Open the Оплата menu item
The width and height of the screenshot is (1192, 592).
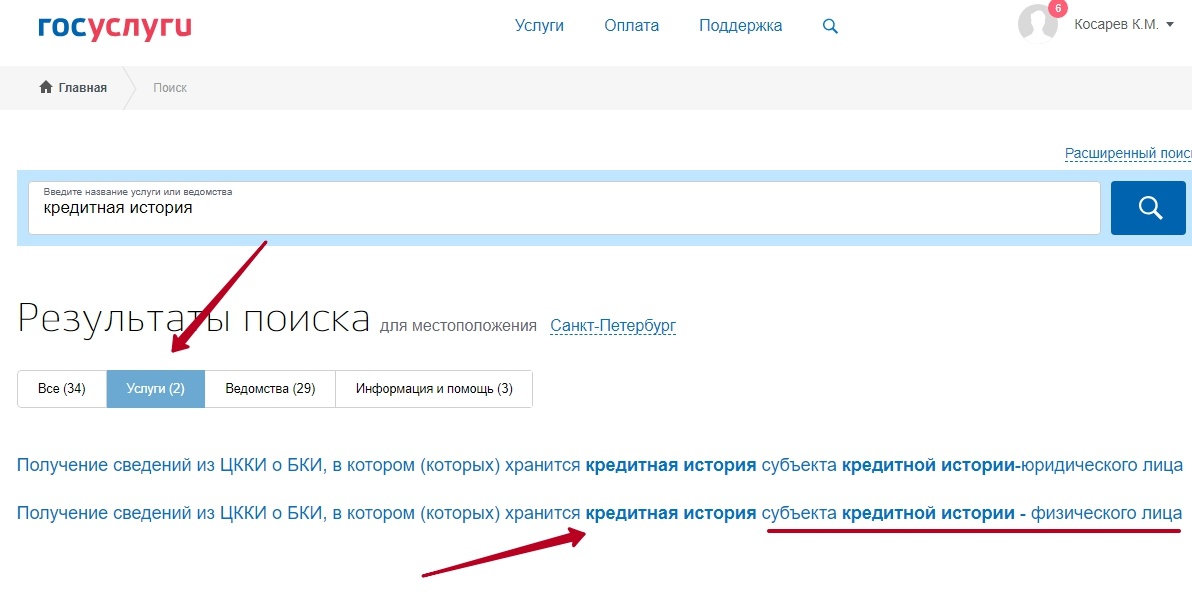631,25
